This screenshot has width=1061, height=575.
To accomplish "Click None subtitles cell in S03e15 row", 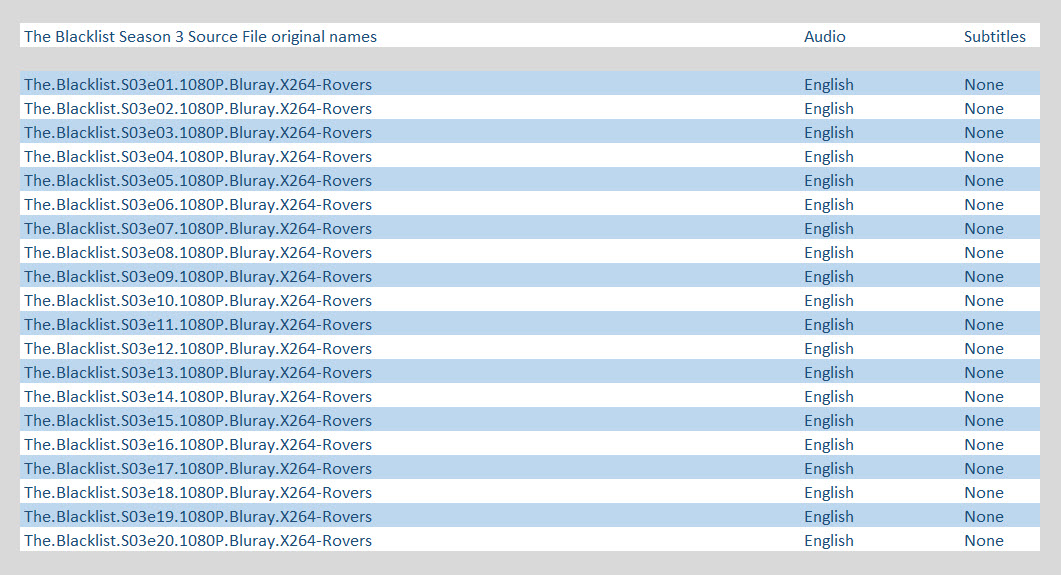I will click(x=984, y=421).
